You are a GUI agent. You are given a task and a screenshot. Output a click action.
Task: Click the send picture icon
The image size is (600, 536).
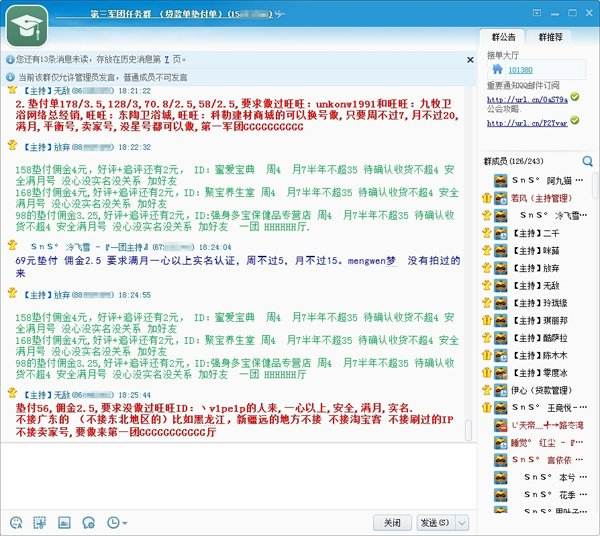tap(63, 523)
